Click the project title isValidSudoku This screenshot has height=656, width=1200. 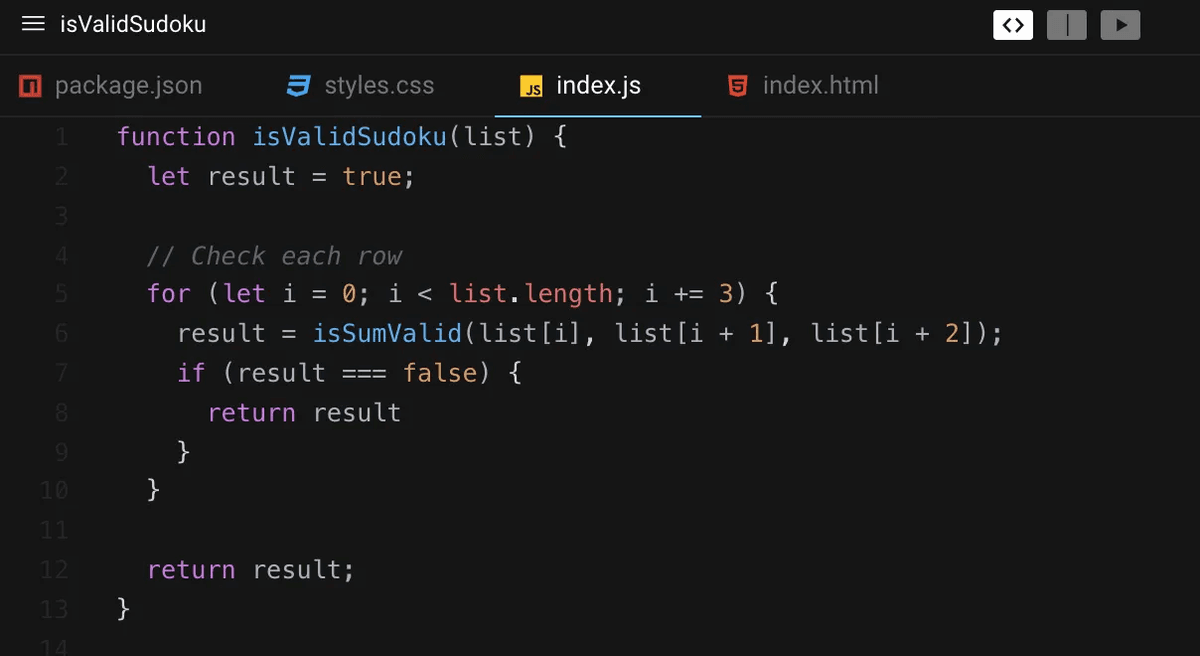[134, 24]
